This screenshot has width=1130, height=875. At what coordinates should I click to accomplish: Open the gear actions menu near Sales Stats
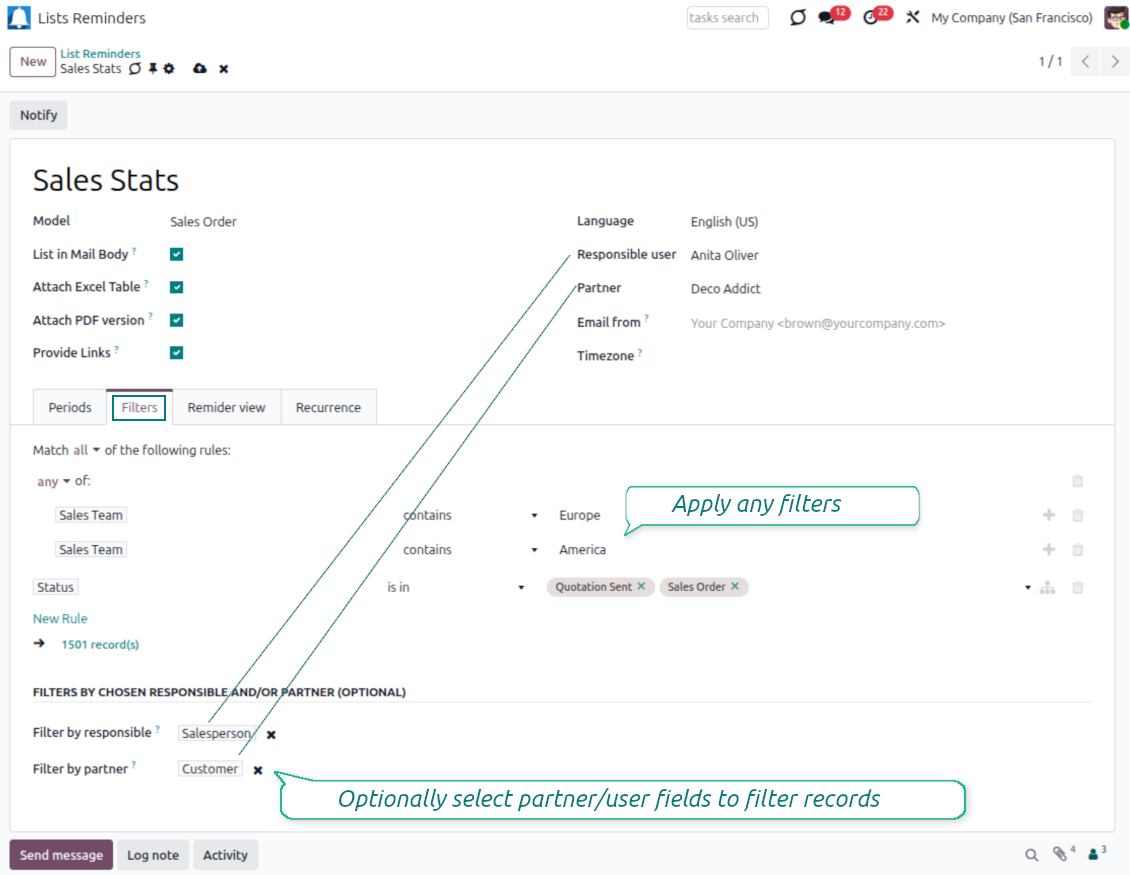169,69
